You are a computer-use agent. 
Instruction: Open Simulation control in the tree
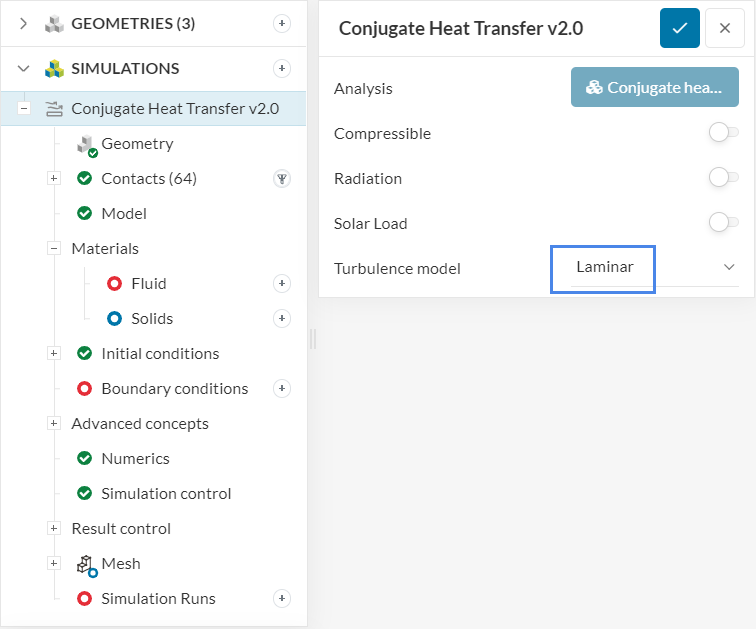pyautogui.click(x=166, y=494)
